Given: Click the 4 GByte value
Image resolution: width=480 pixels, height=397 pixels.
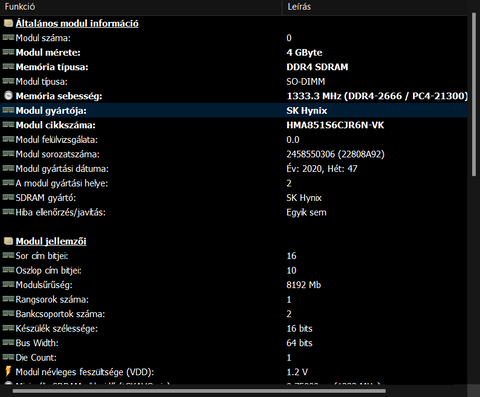Looking at the screenshot, I should (304, 53).
